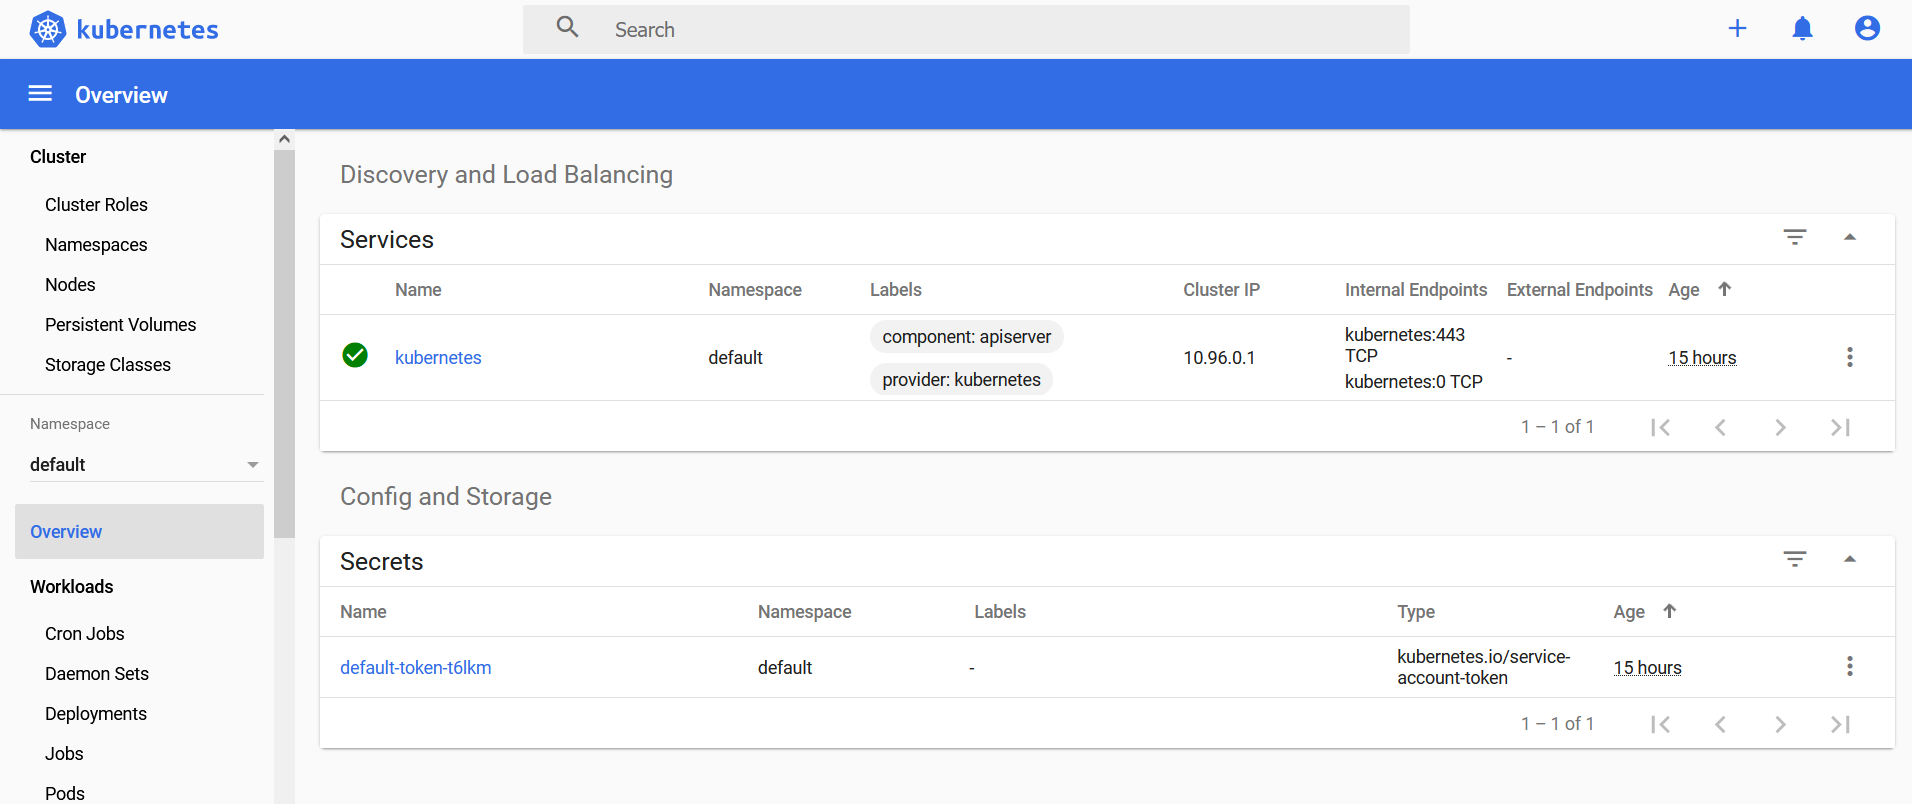
Task: Toggle the hamburger navigation menu
Action: [x=40, y=94]
